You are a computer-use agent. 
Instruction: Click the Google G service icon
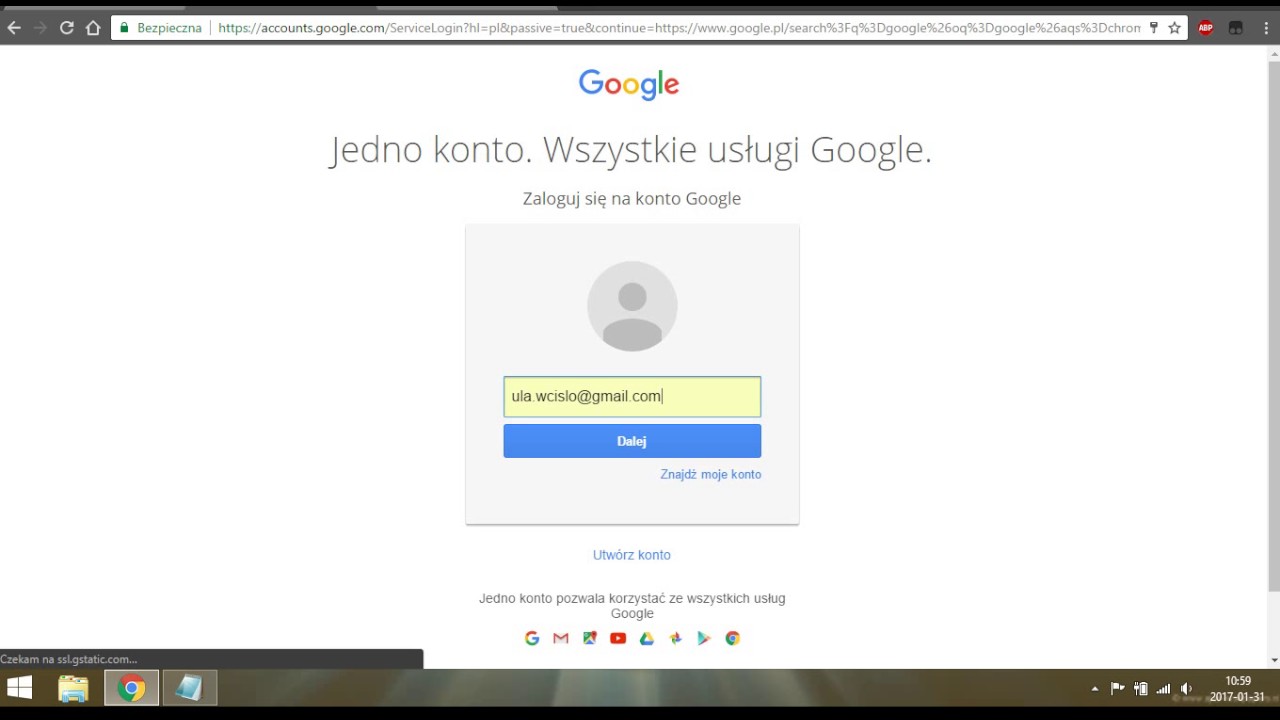[x=532, y=638]
